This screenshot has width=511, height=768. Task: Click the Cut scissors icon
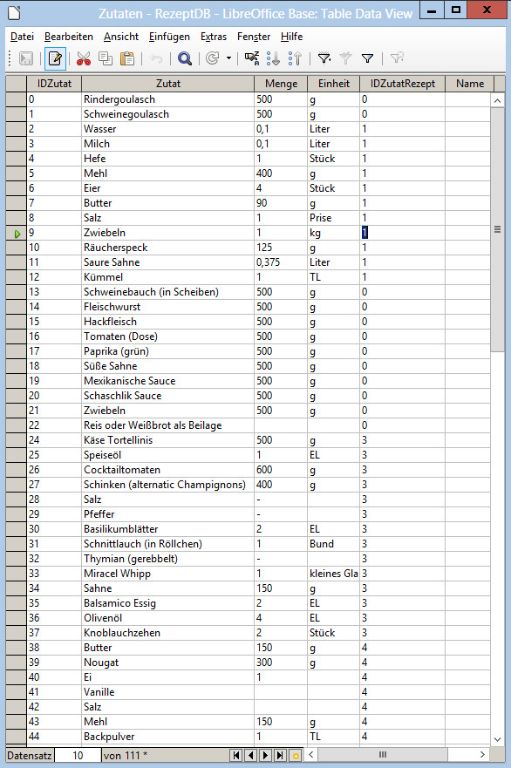point(84,59)
